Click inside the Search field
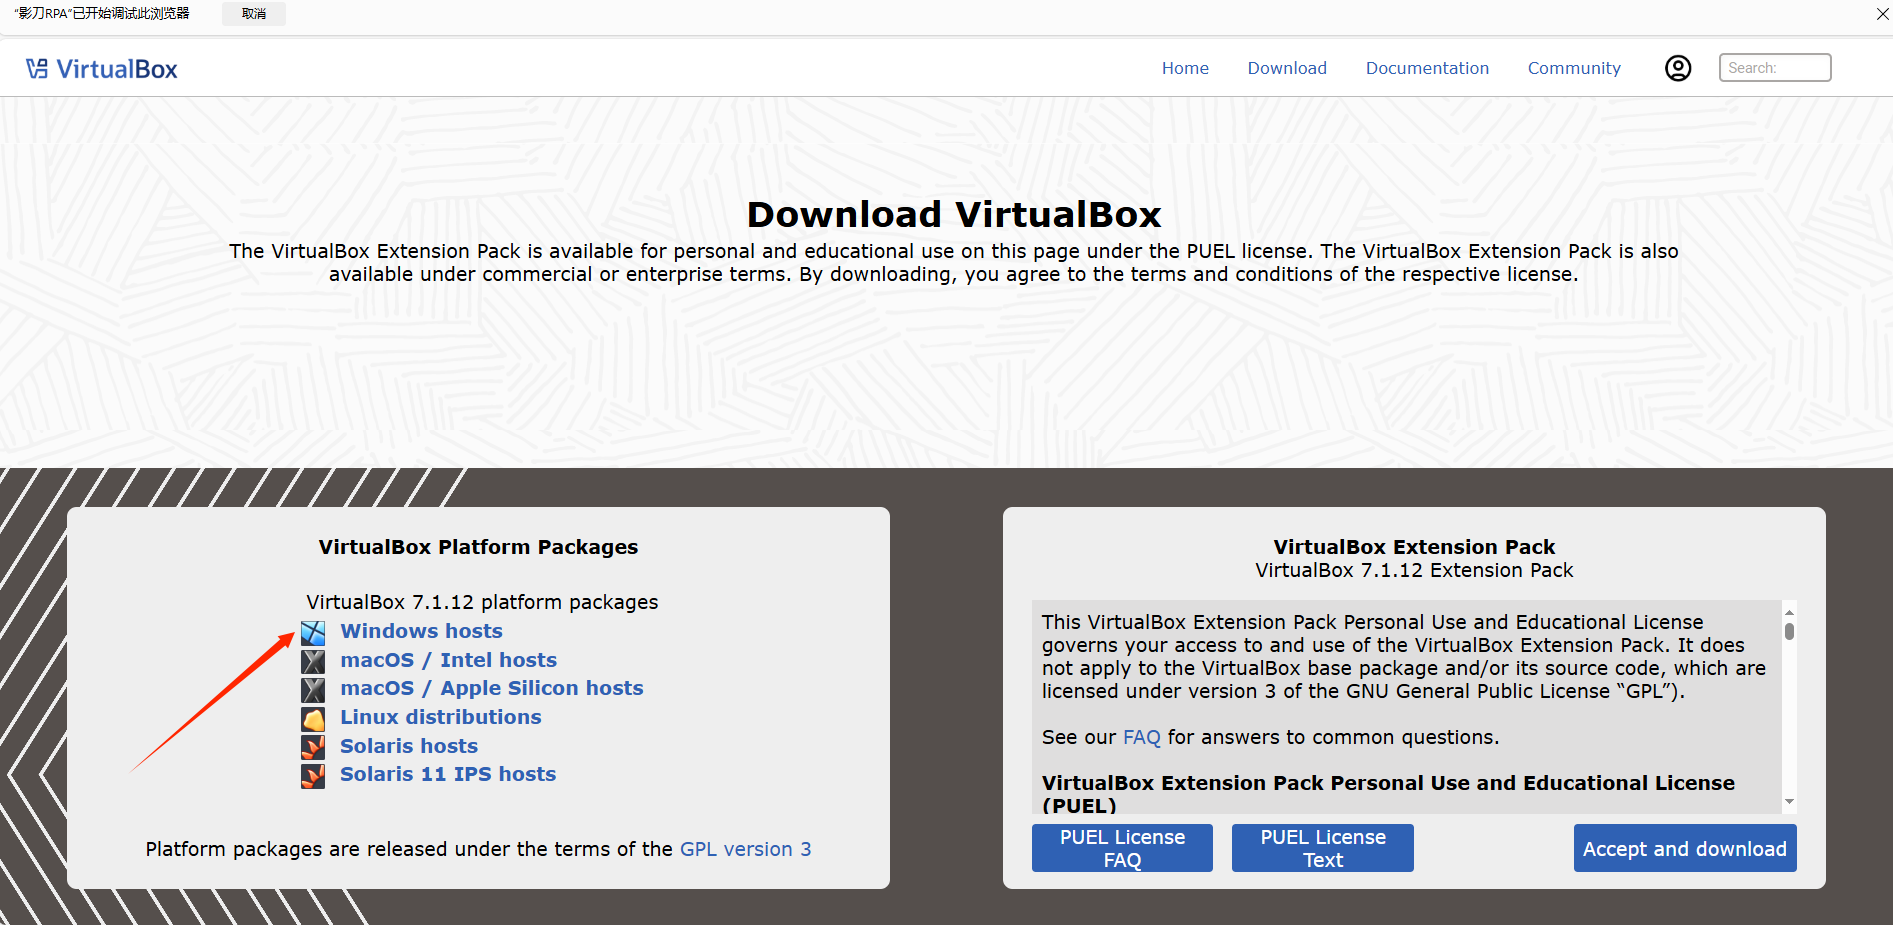 [1774, 67]
